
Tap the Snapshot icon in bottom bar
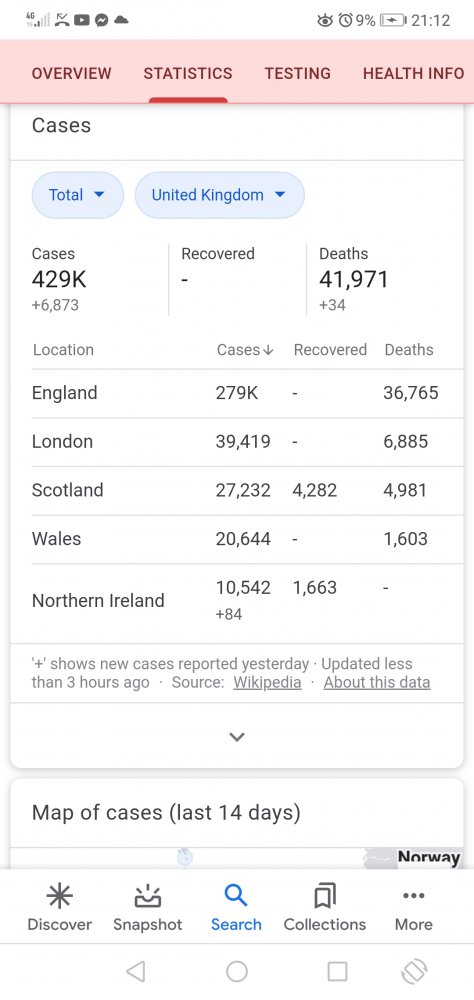[x=147, y=896]
